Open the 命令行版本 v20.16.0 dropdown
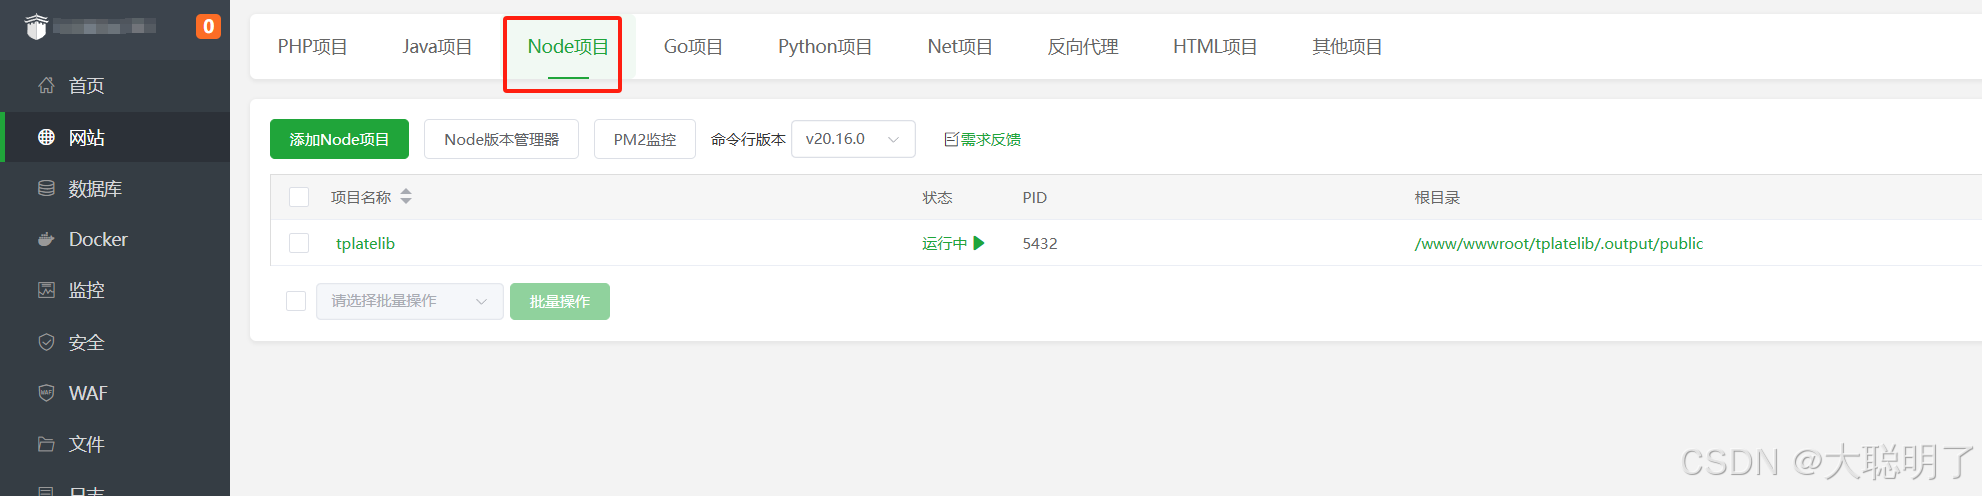The height and width of the screenshot is (496, 1982). click(x=853, y=139)
